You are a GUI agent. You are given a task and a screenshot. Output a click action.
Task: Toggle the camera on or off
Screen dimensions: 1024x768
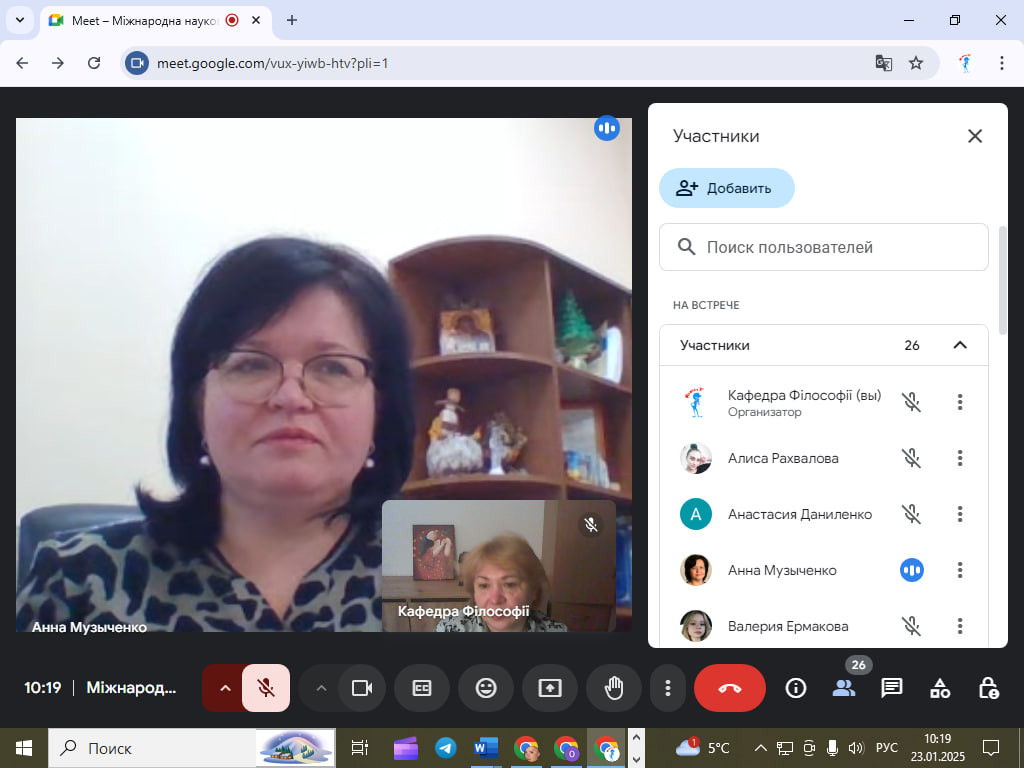point(362,688)
